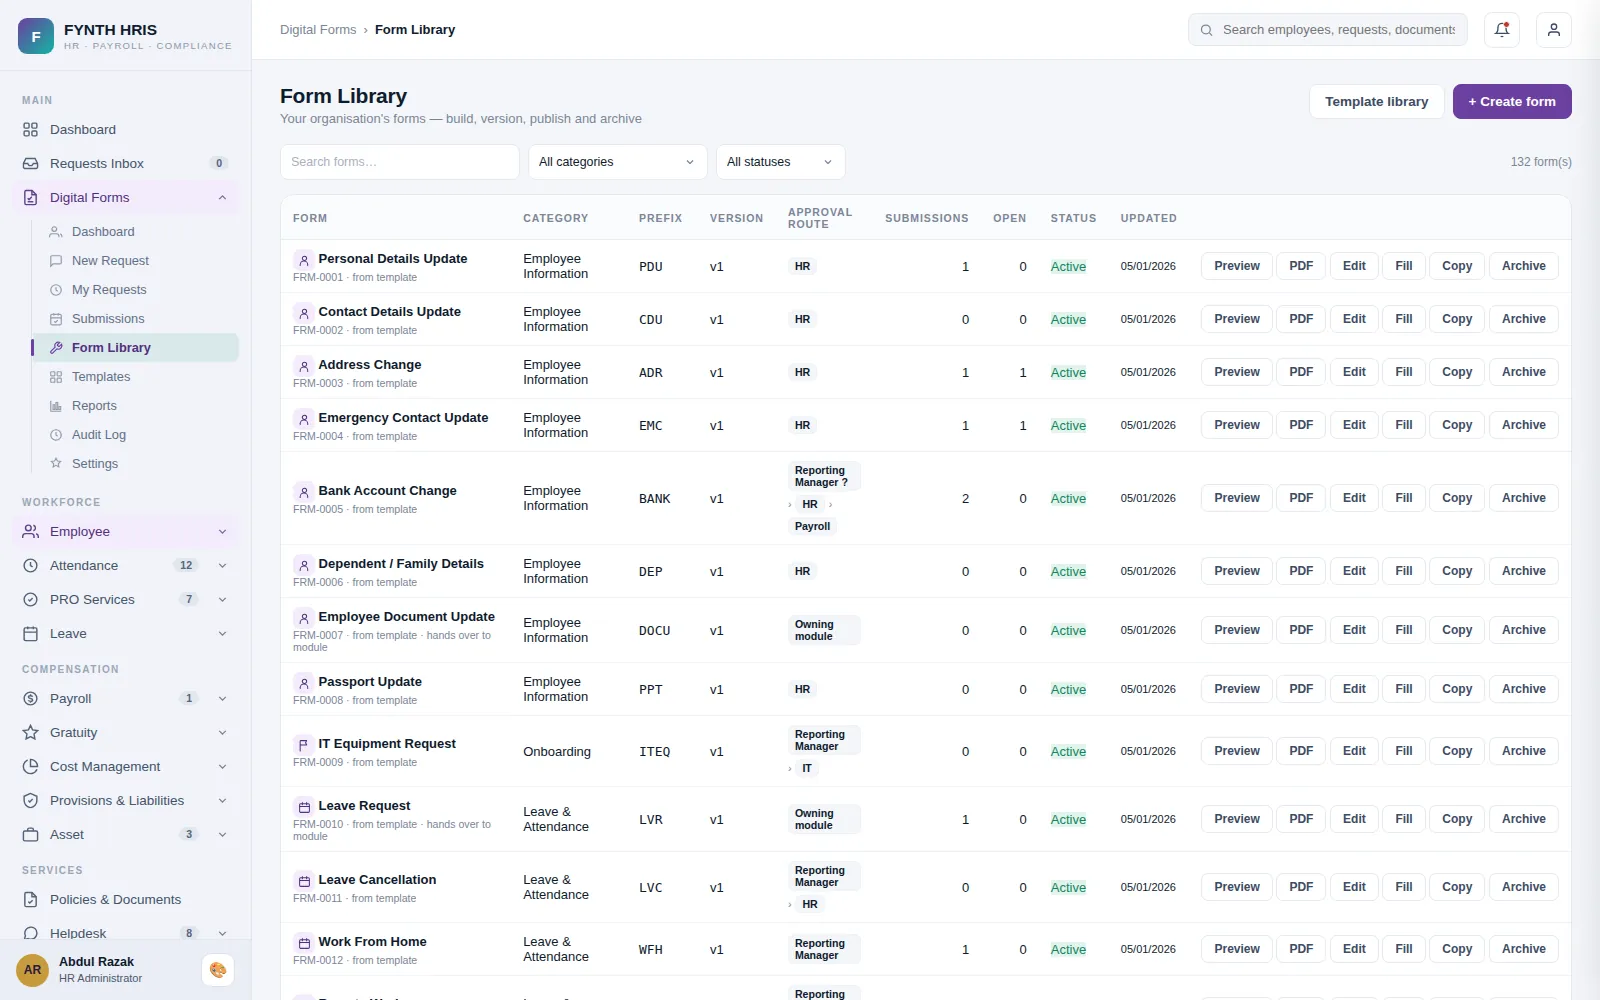Open the All categories dropdown
The height and width of the screenshot is (1000, 1600).
[x=617, y=162]
